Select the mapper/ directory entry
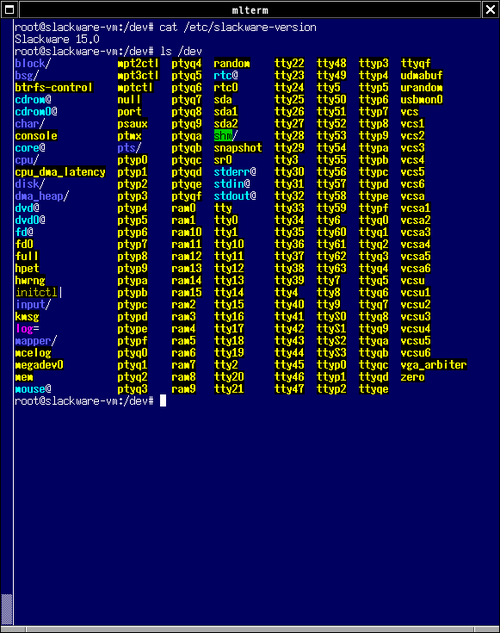The width and height of the screenshot is (500, 633). 36,341
